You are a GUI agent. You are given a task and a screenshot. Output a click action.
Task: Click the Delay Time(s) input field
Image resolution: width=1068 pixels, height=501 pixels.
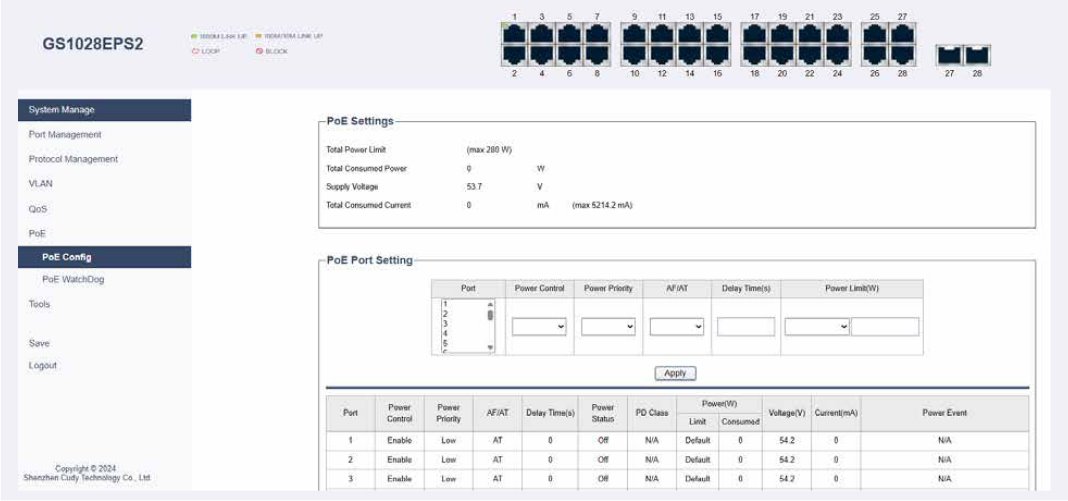746,327
